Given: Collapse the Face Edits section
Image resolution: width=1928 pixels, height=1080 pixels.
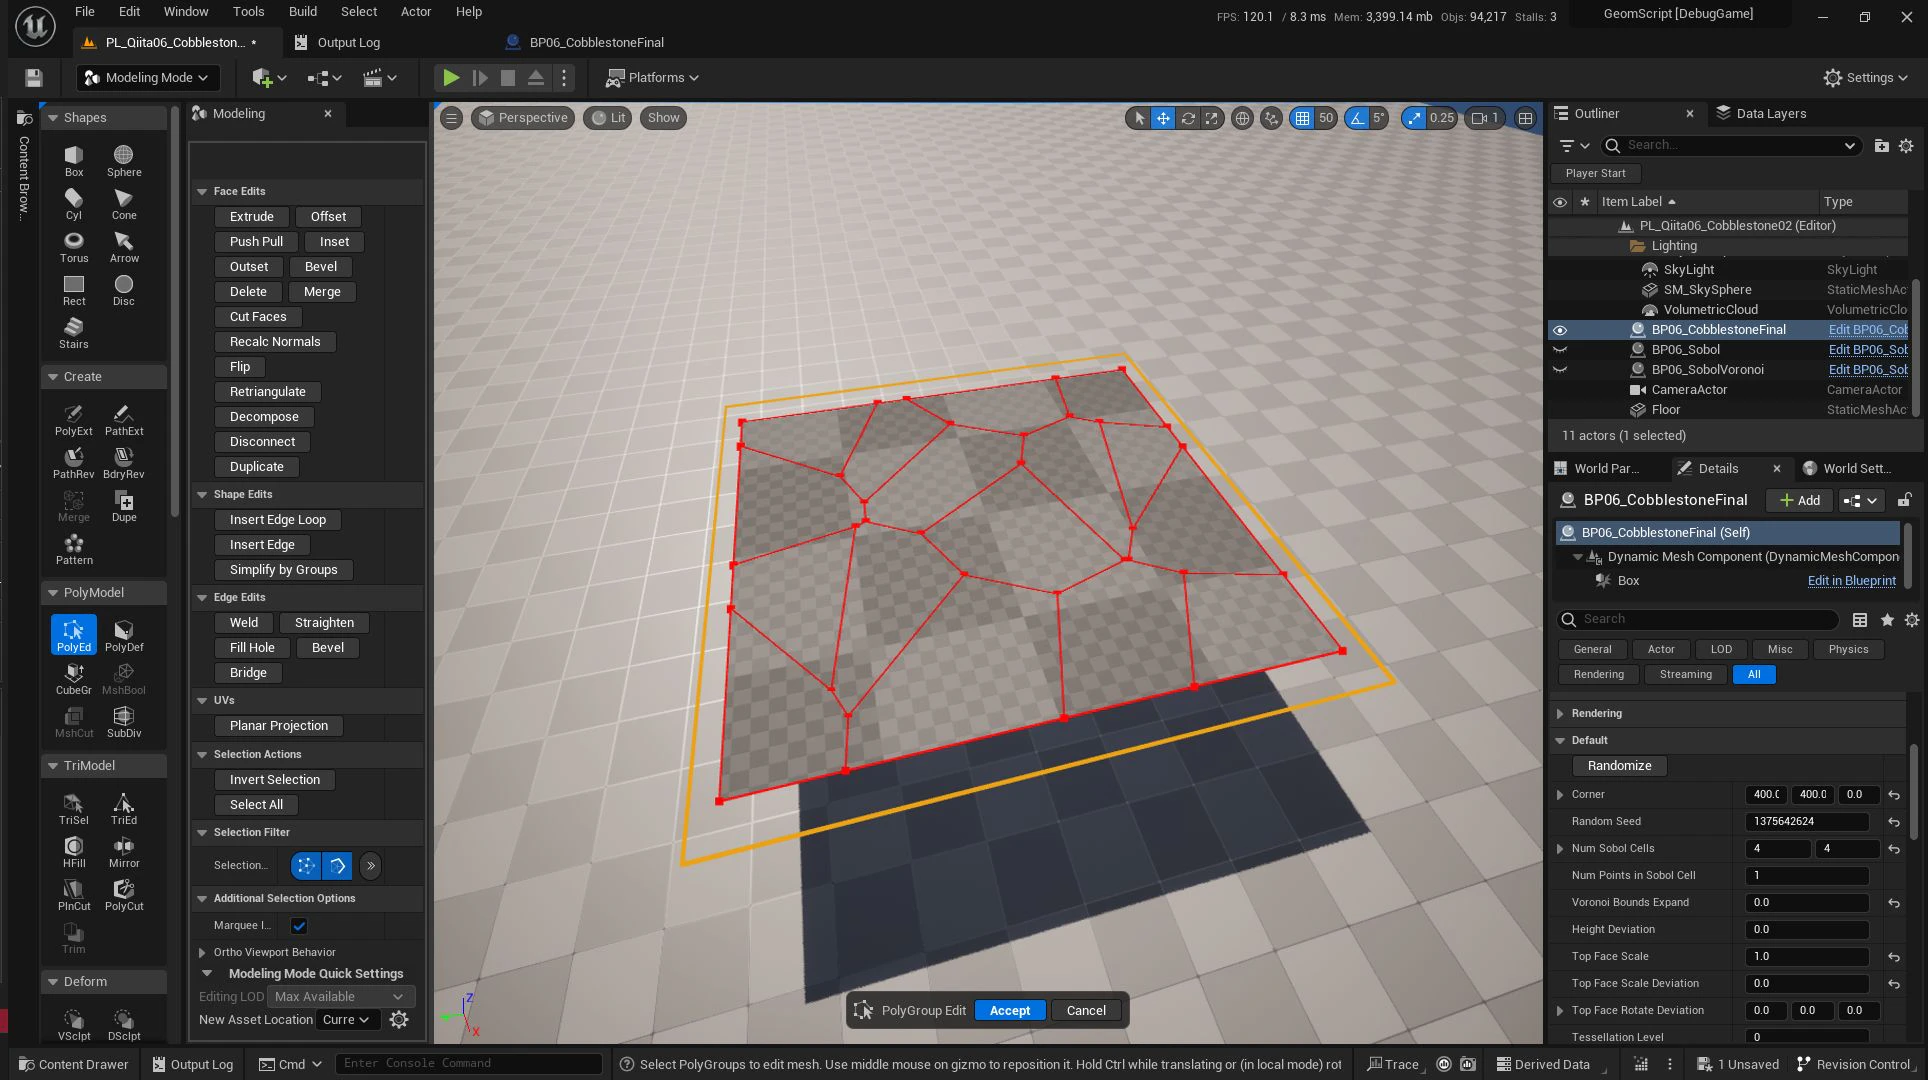Looking at the screenshot, I should pos(202,192).
